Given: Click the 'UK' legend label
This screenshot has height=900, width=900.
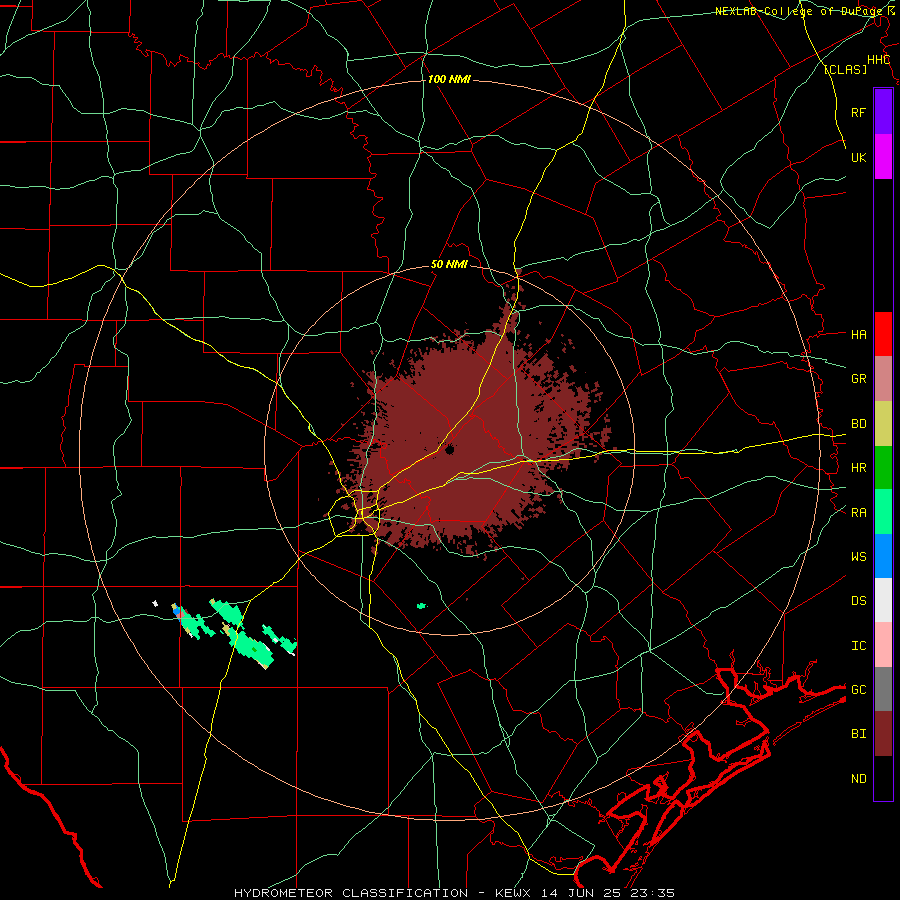Looking at the screenshot, I should pyautogui.click(x=858, y=157).
